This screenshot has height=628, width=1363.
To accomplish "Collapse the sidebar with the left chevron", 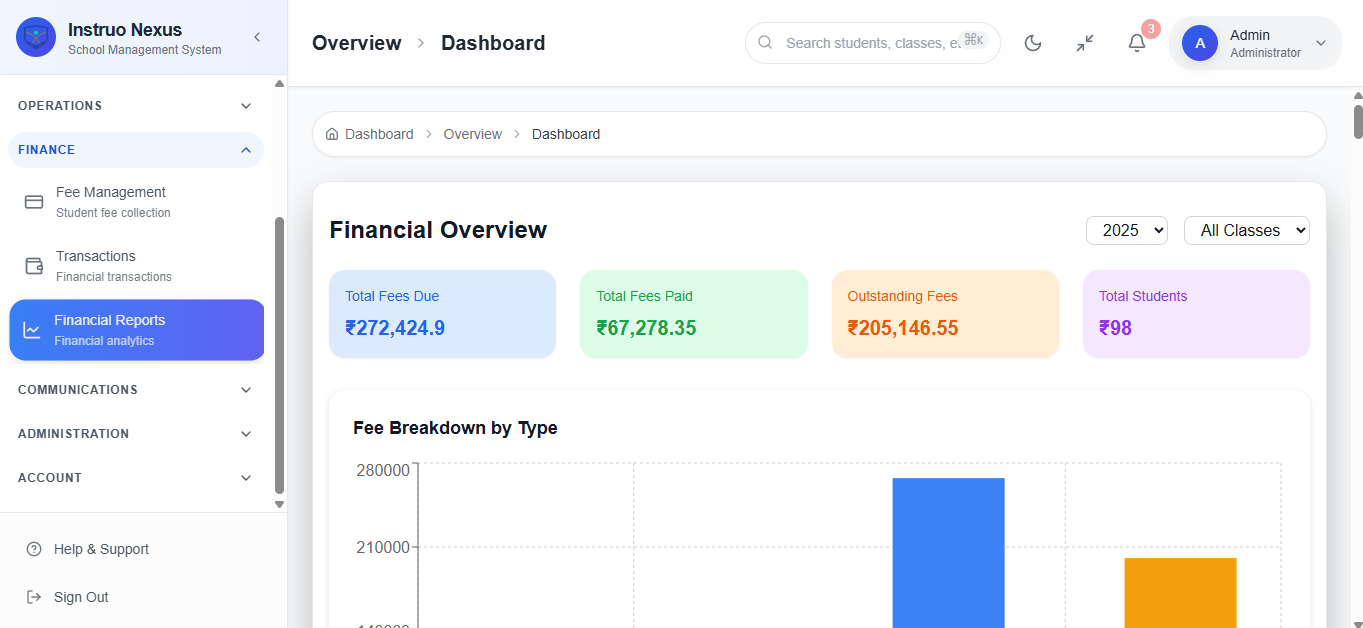I will click(x=257, y=37).
